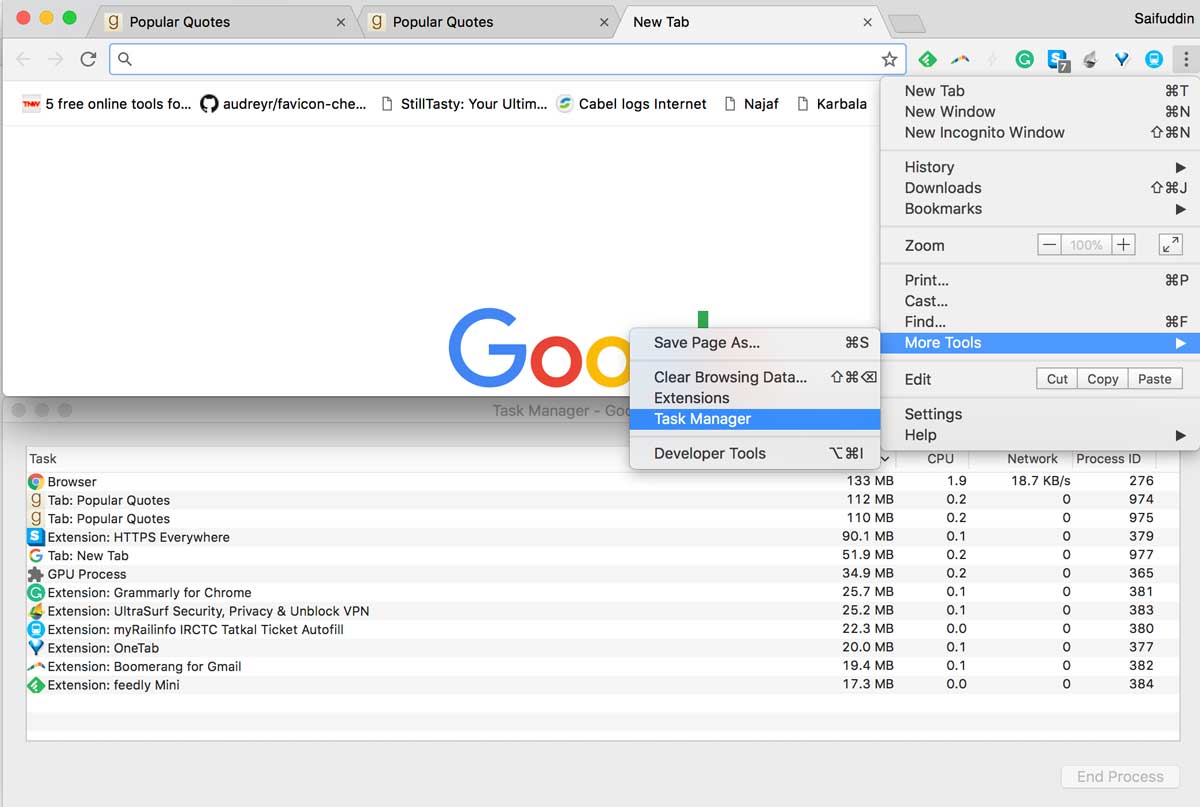Image resolution: width=1200 pixels, height=807 pixels.
Task: Click the browser forward arrow
Action: click(56, 59)
